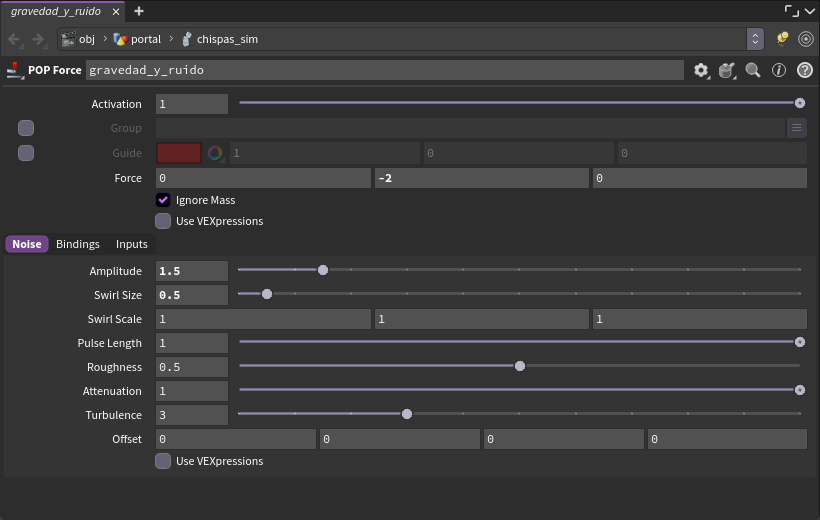Viewport: 820px width, 520px height.
Task: Click the Activation value field
Action: 192,104
